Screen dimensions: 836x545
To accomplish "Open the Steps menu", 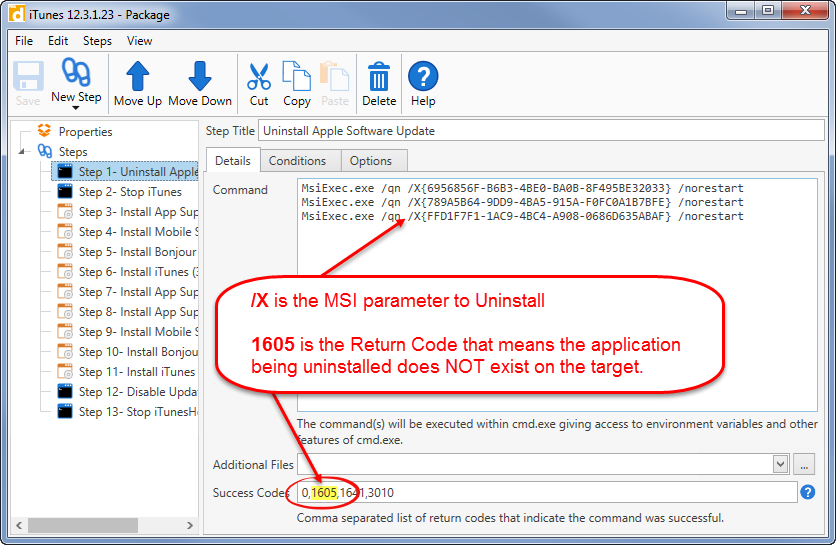I will (x=97, y=41).
